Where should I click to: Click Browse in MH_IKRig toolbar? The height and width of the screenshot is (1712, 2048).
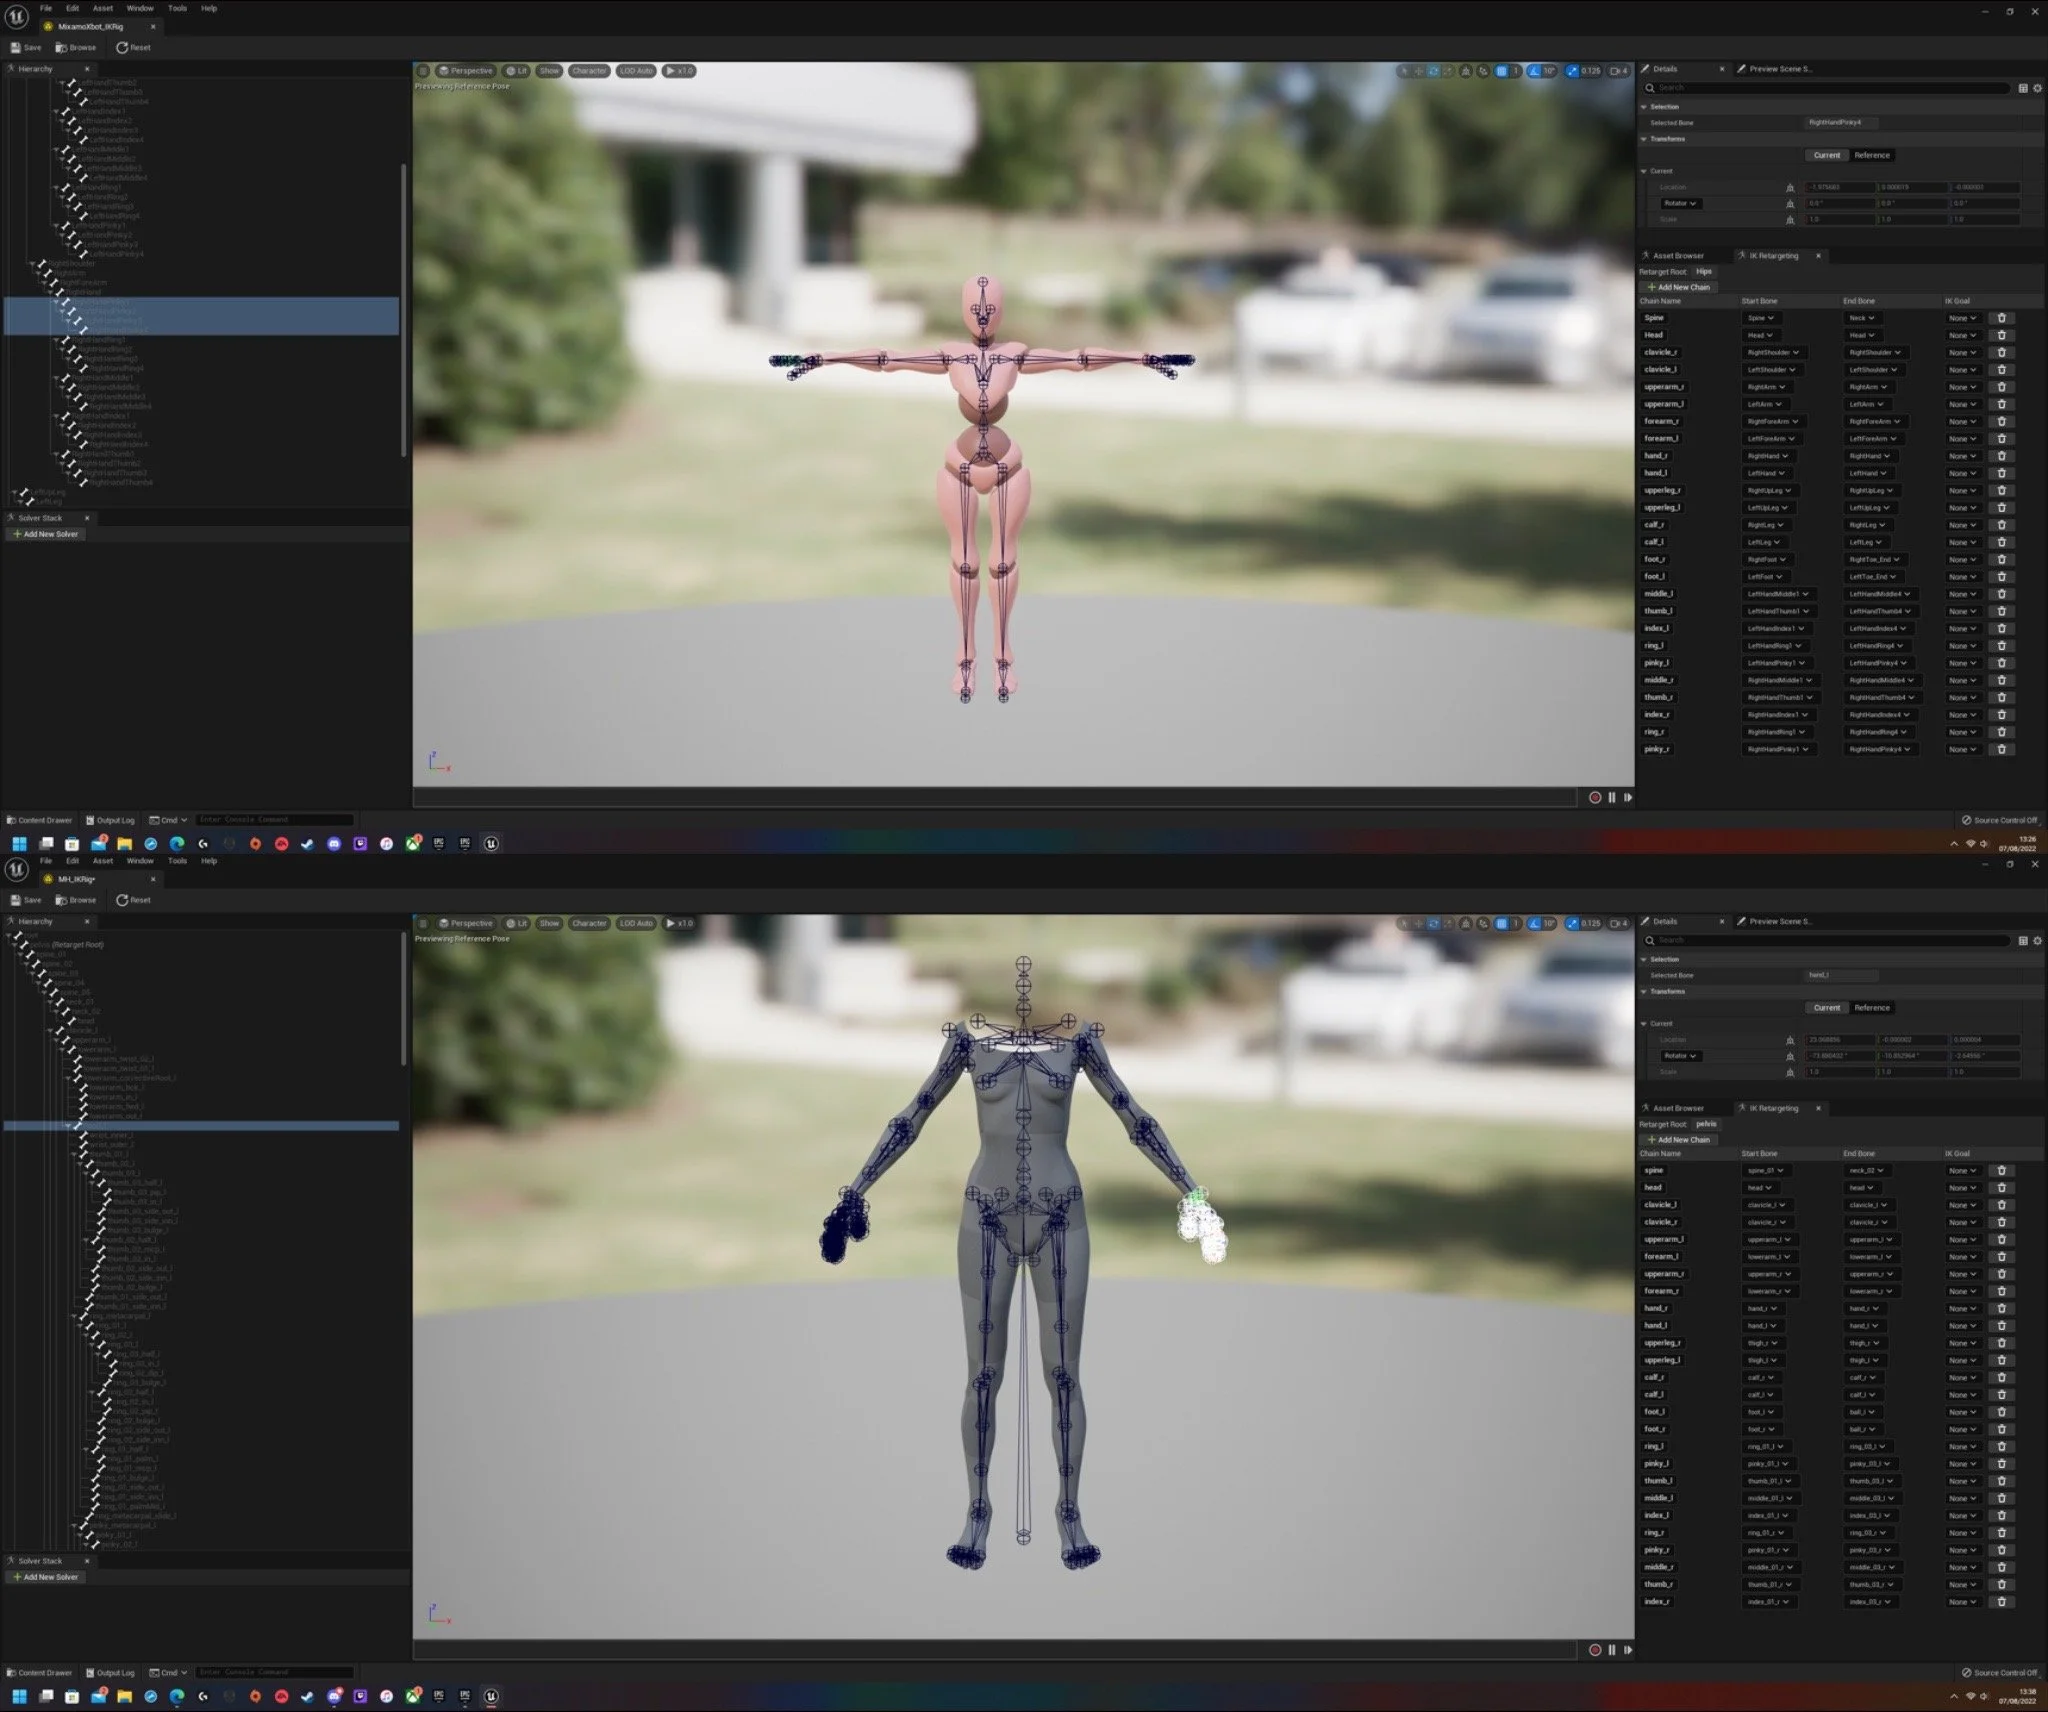[76, 900]
